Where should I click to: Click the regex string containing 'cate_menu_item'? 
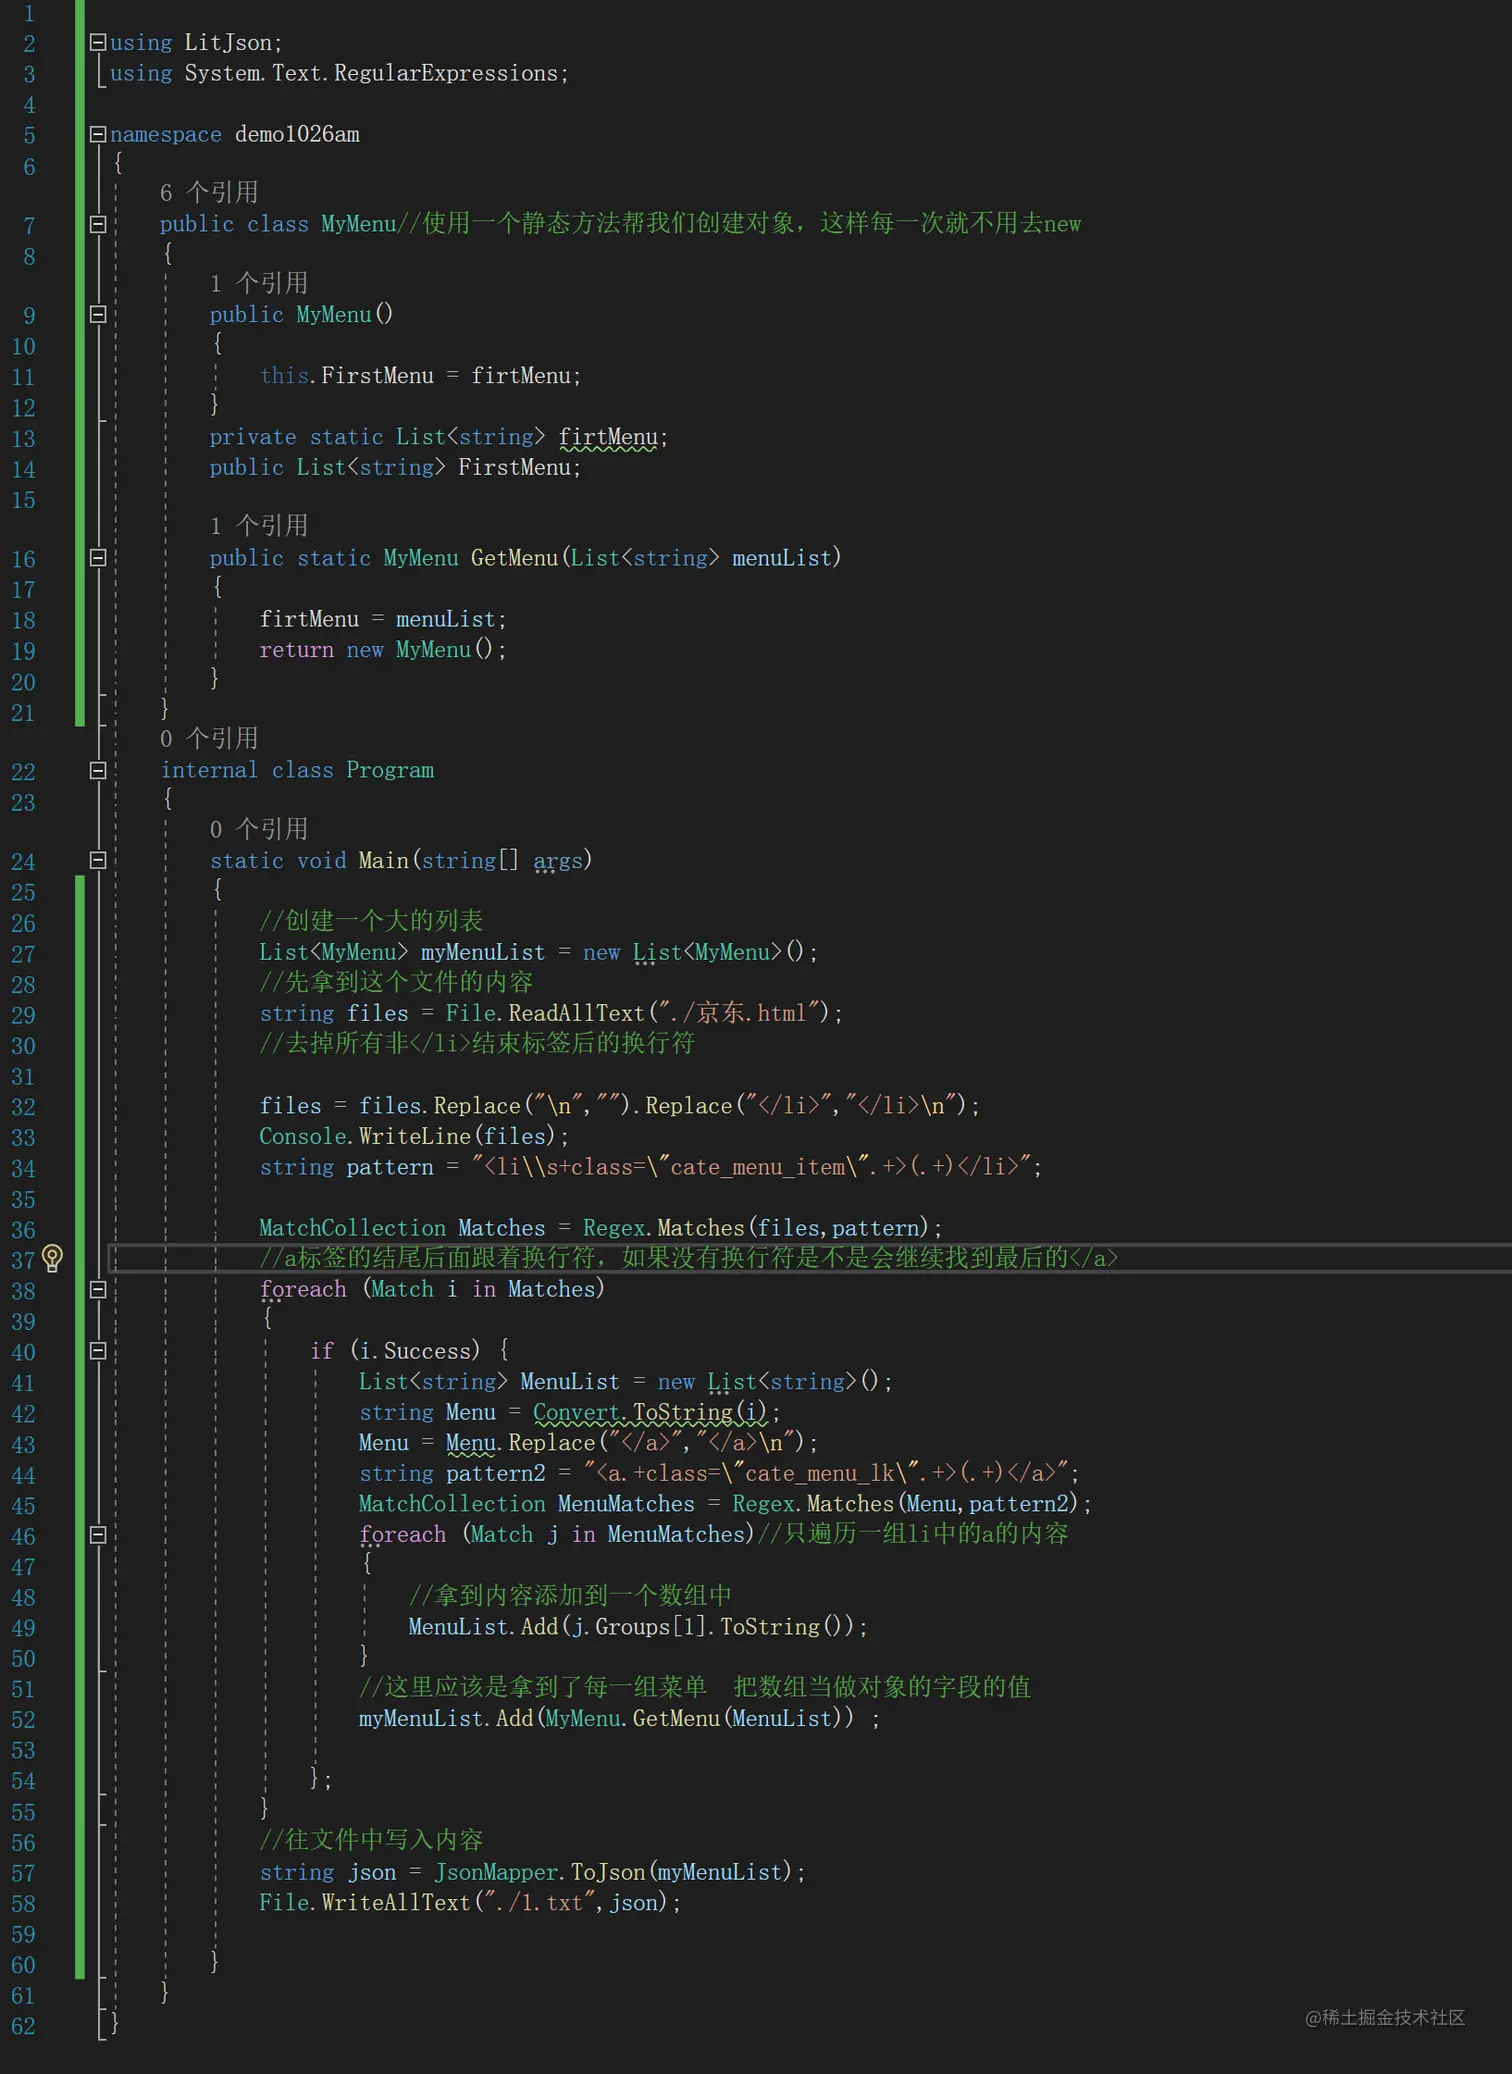click(x=751, y=1167)
